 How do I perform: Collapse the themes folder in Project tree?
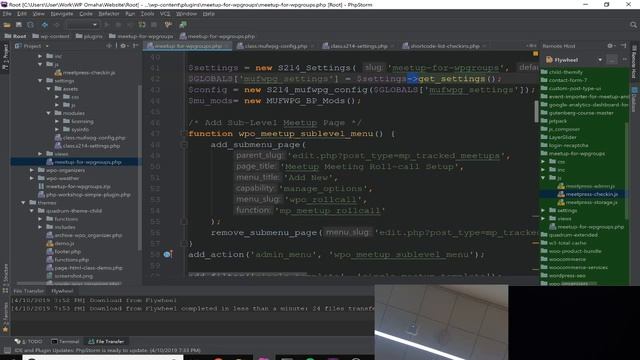(23, 203)
